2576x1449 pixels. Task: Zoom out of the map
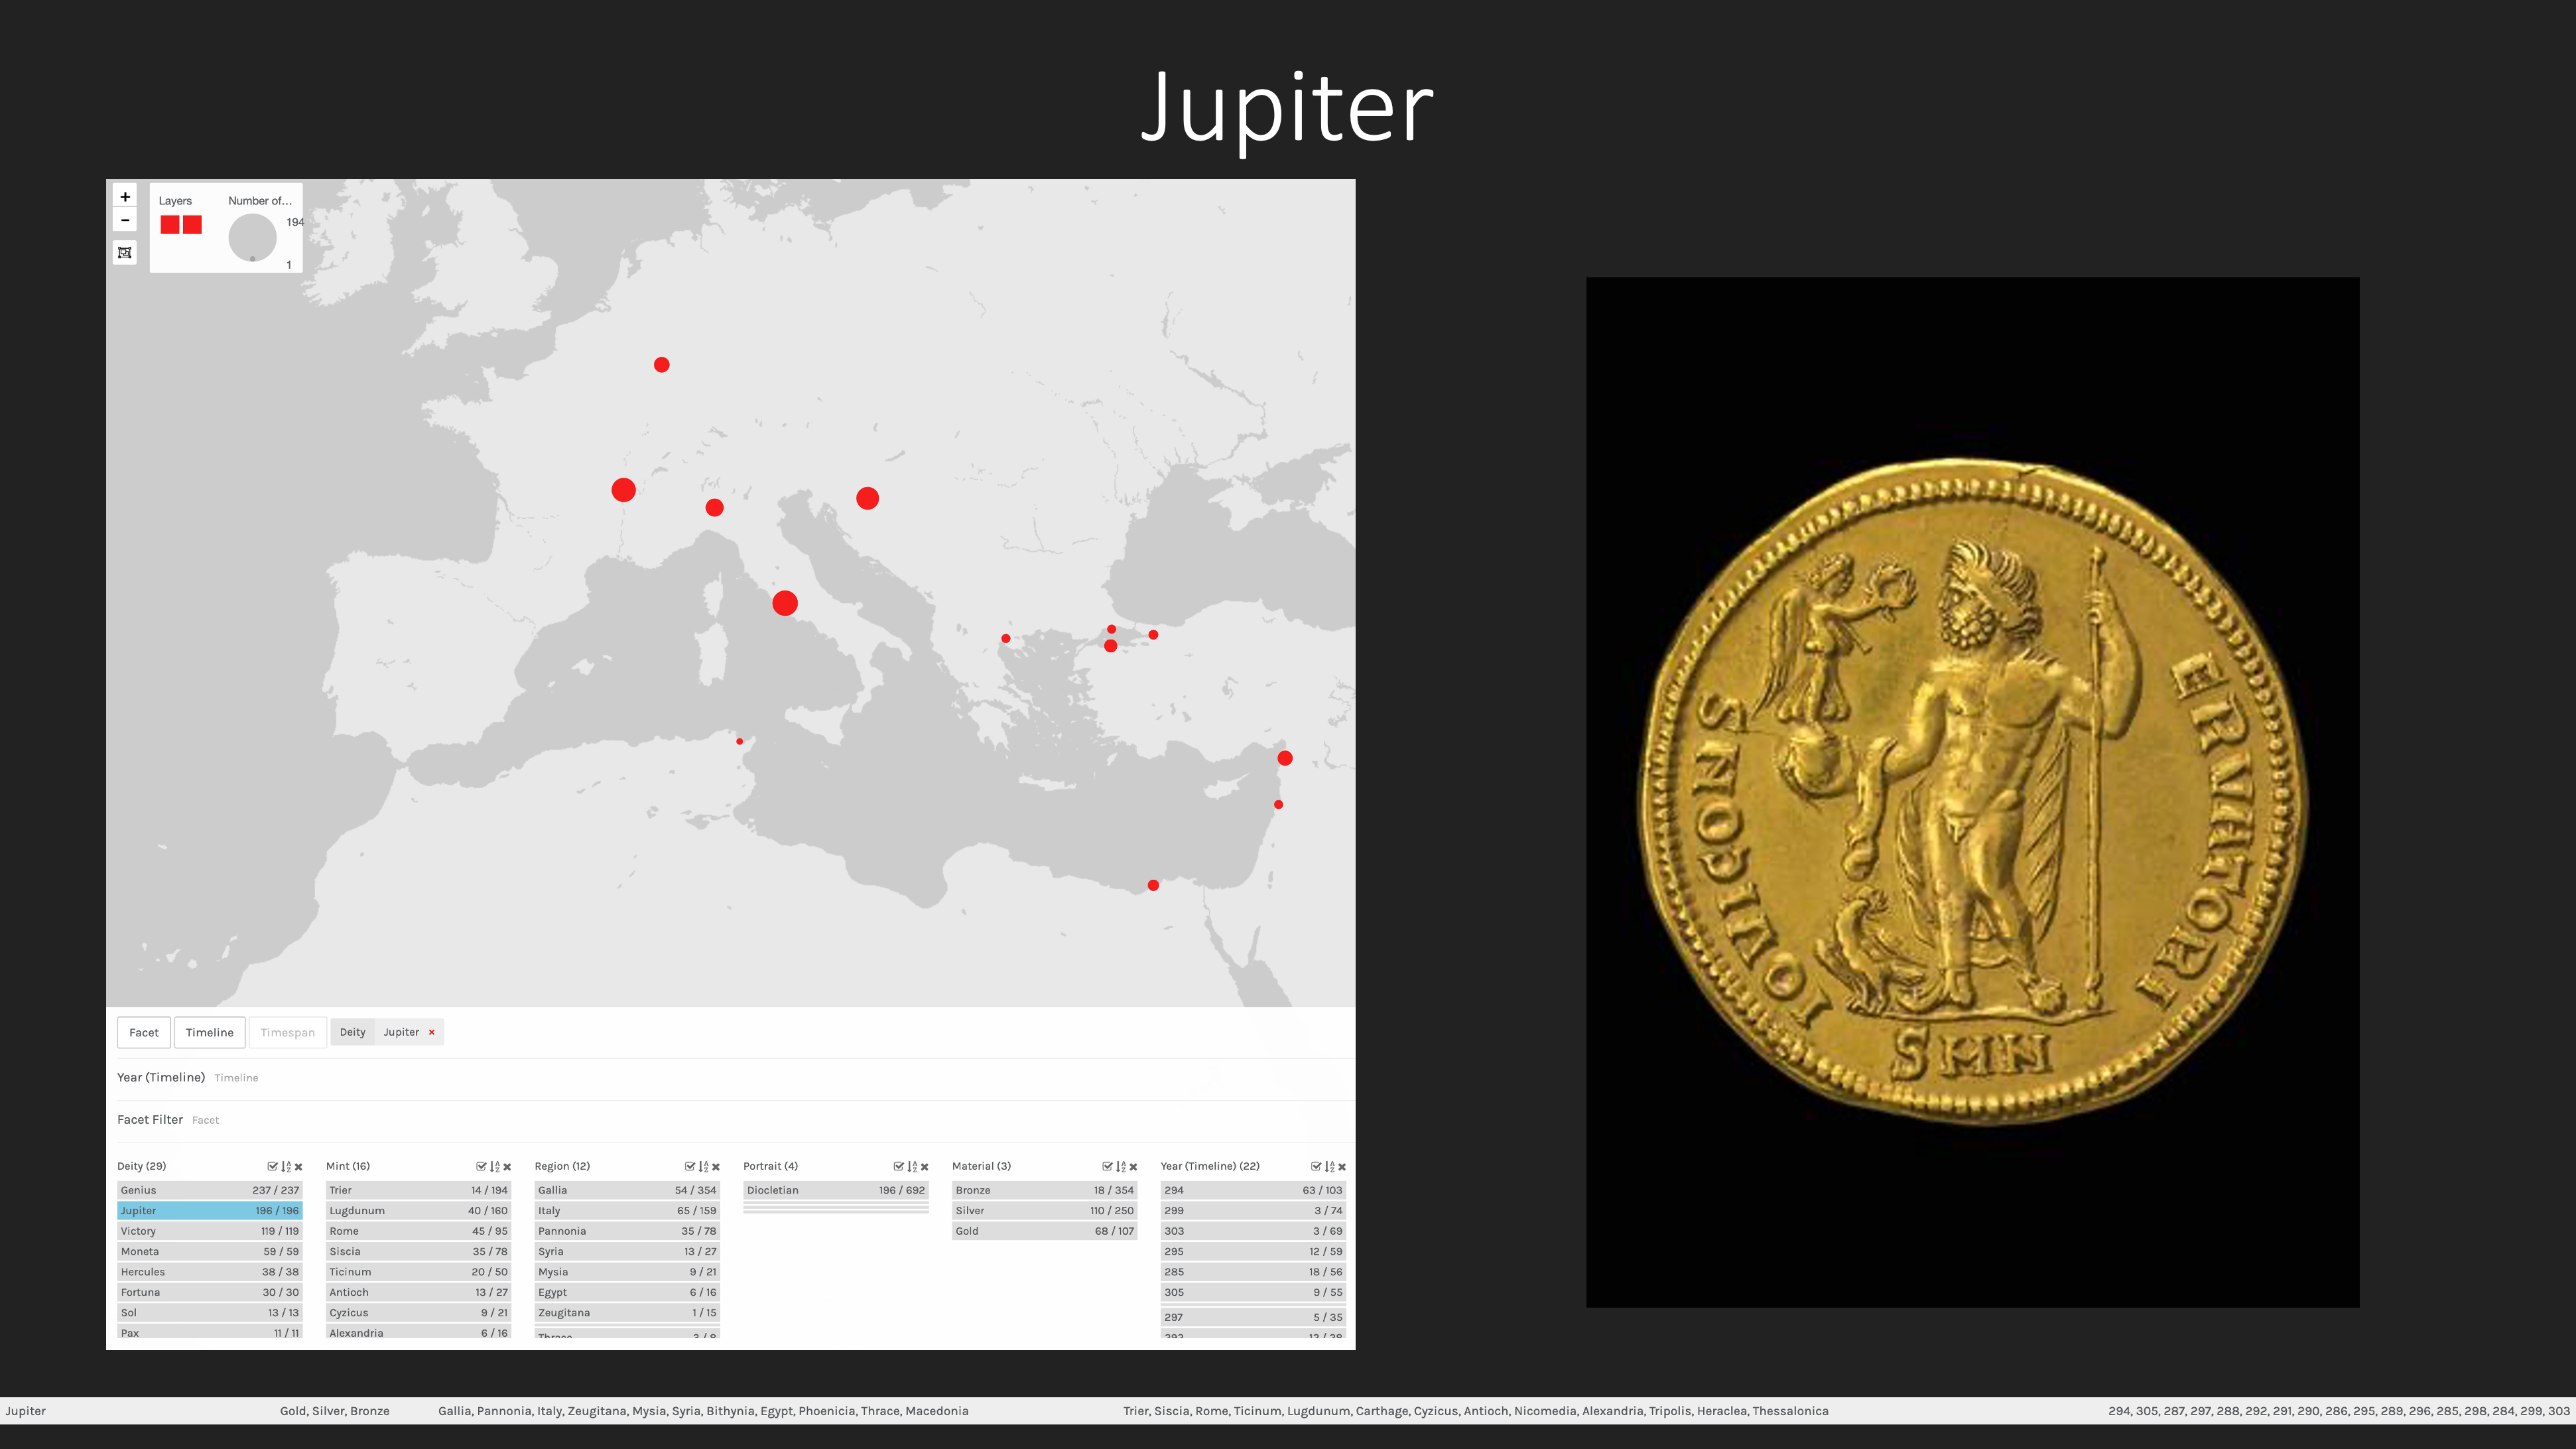(125, 220)
